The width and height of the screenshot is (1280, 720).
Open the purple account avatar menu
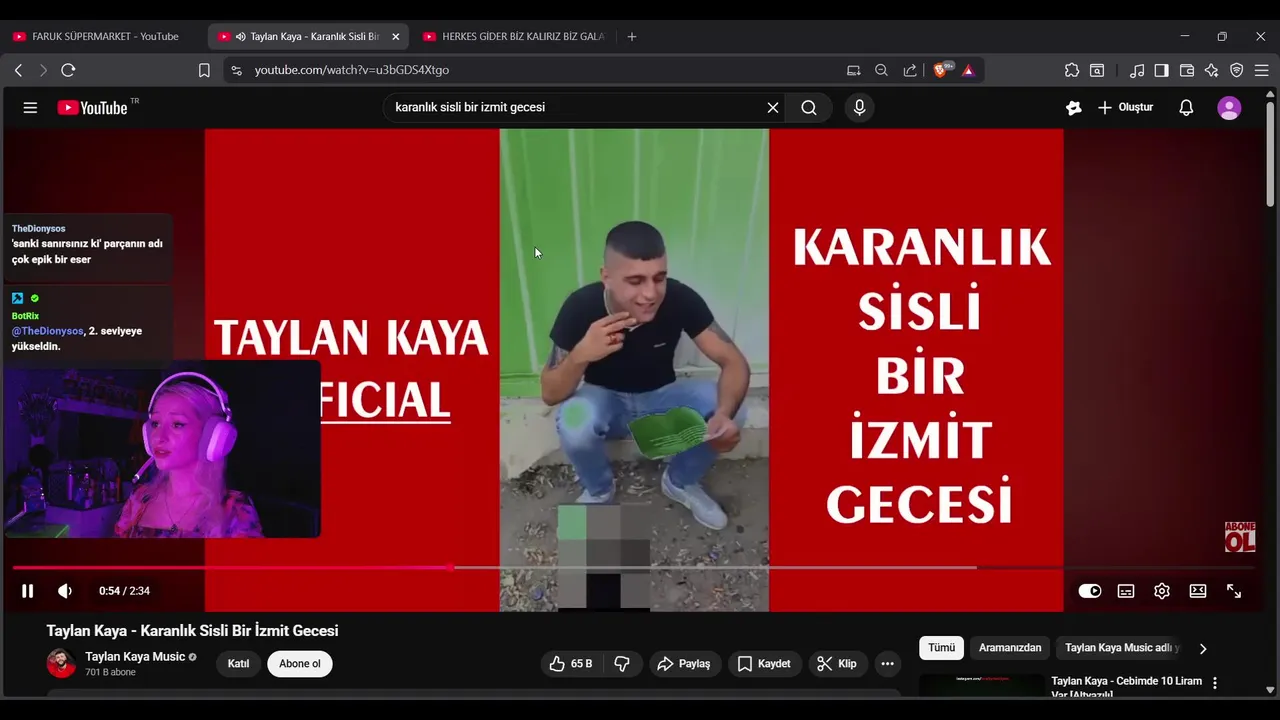coord(1229,108)
